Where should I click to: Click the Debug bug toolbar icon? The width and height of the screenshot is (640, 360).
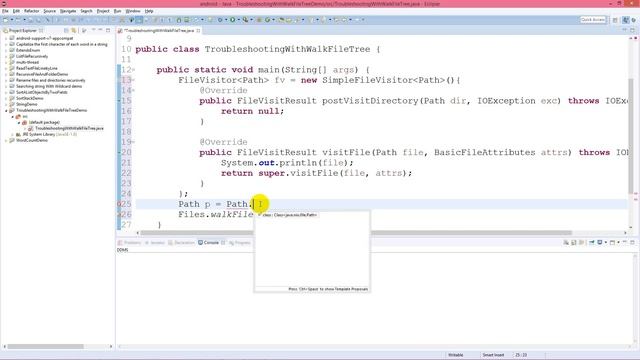tap(220, 20)
